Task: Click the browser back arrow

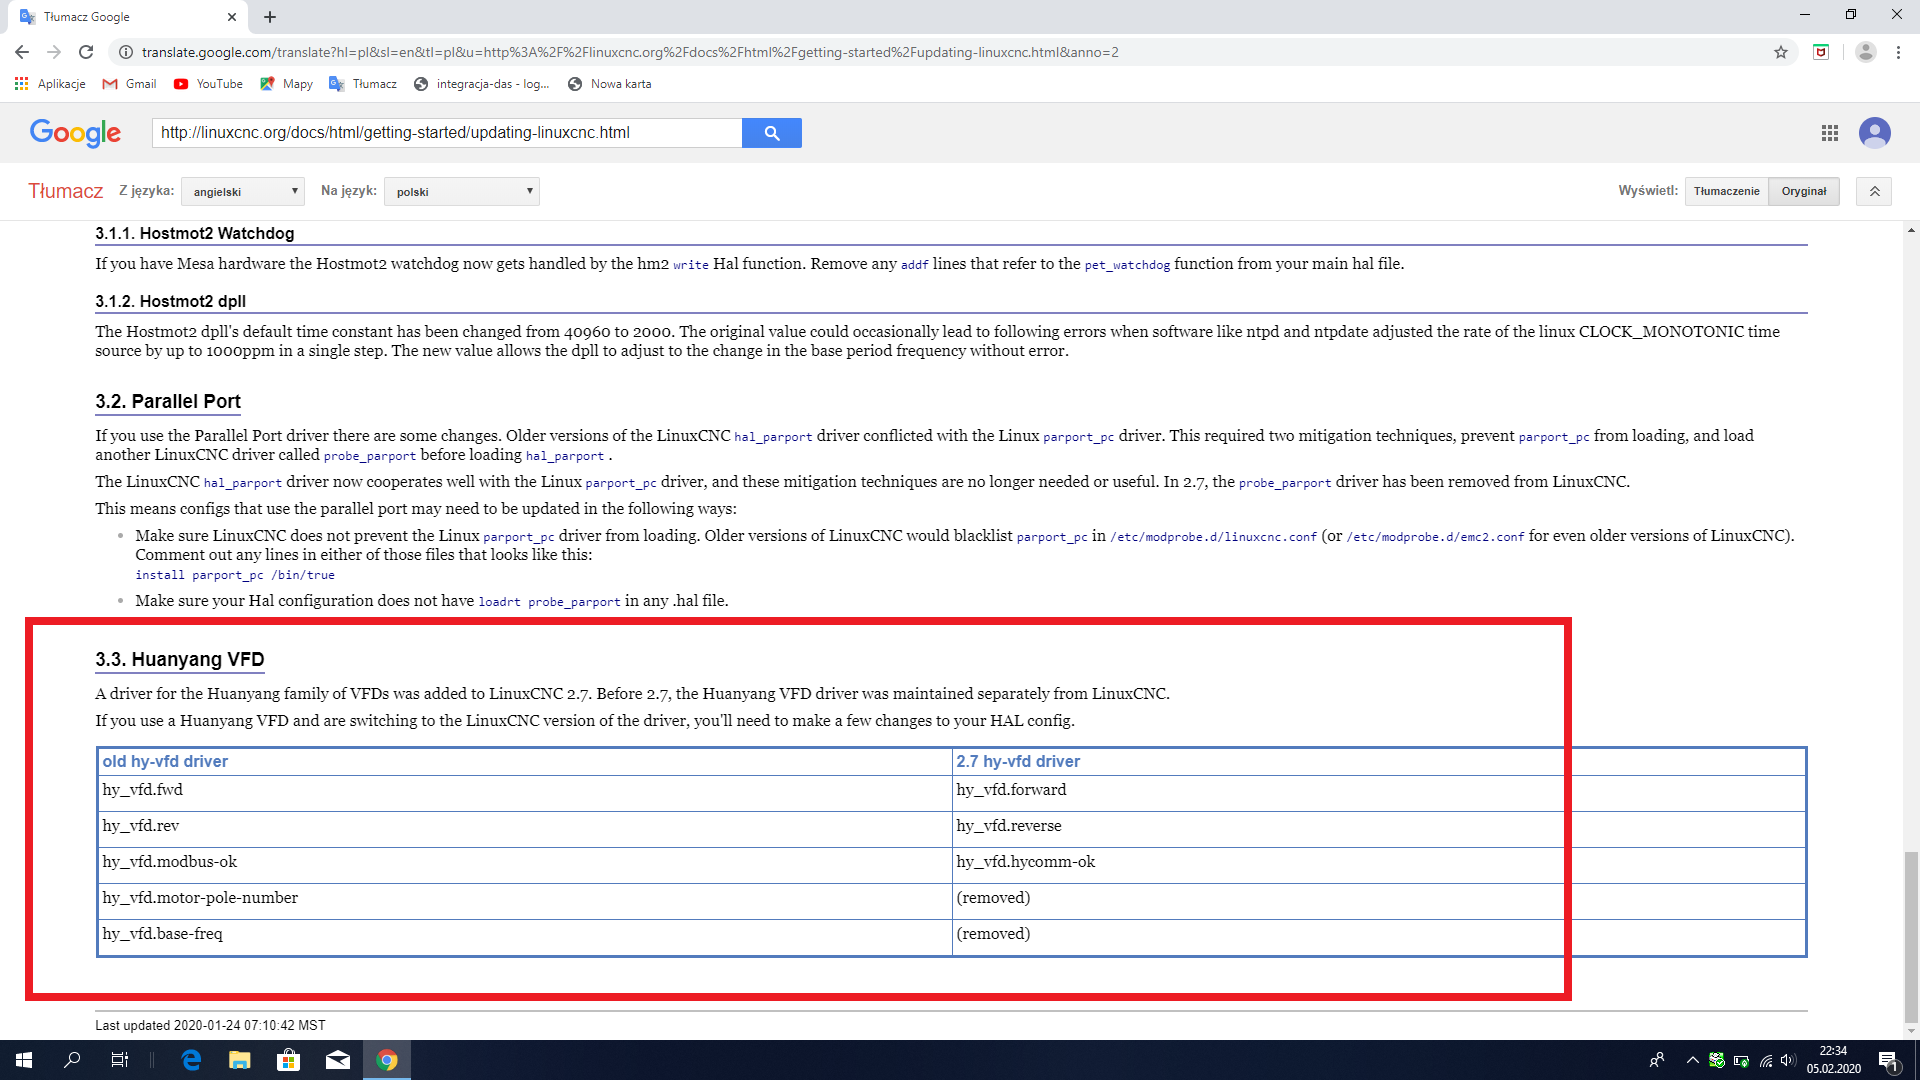Action: pyautogui.click(x=22, y=52)
